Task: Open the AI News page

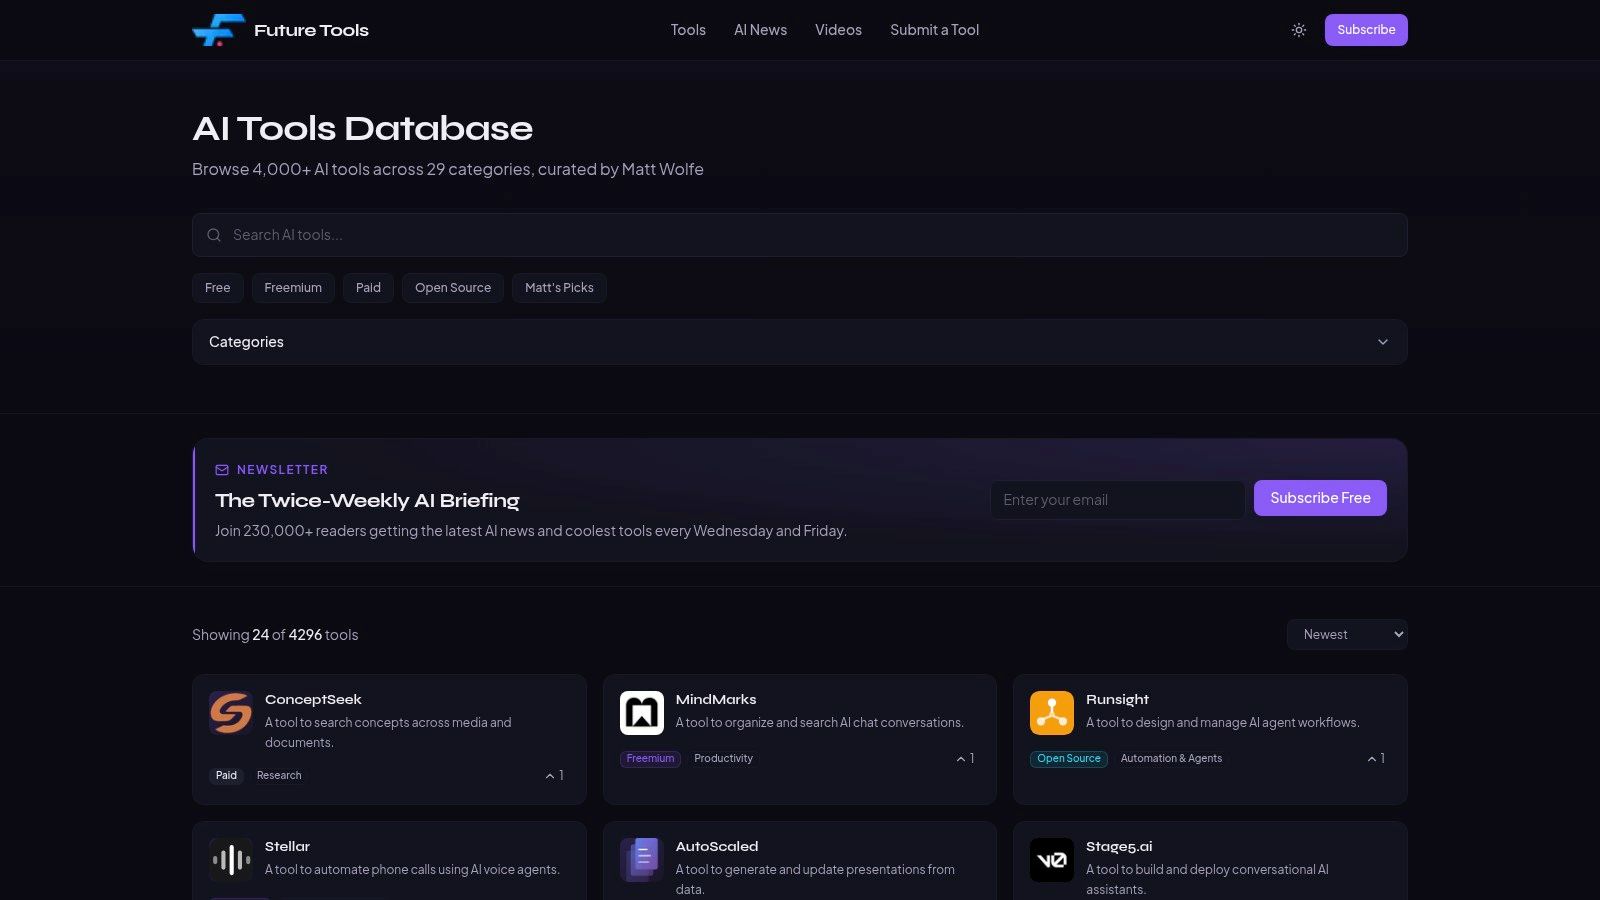Action: pos(760,30)
